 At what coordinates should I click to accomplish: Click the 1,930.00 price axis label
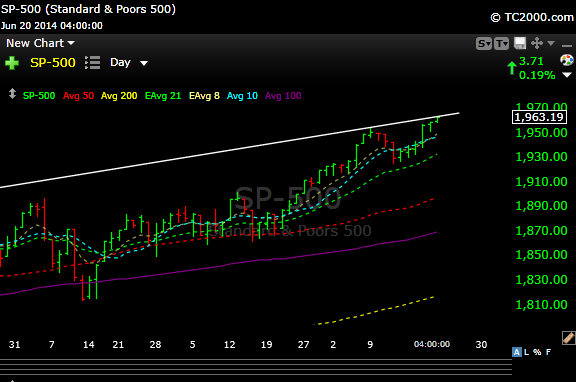(541, 157)
